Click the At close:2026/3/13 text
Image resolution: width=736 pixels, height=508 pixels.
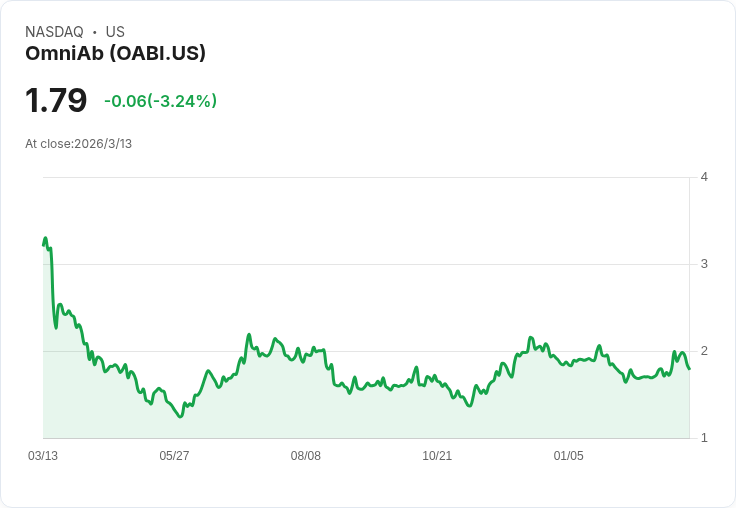[78, 144]
